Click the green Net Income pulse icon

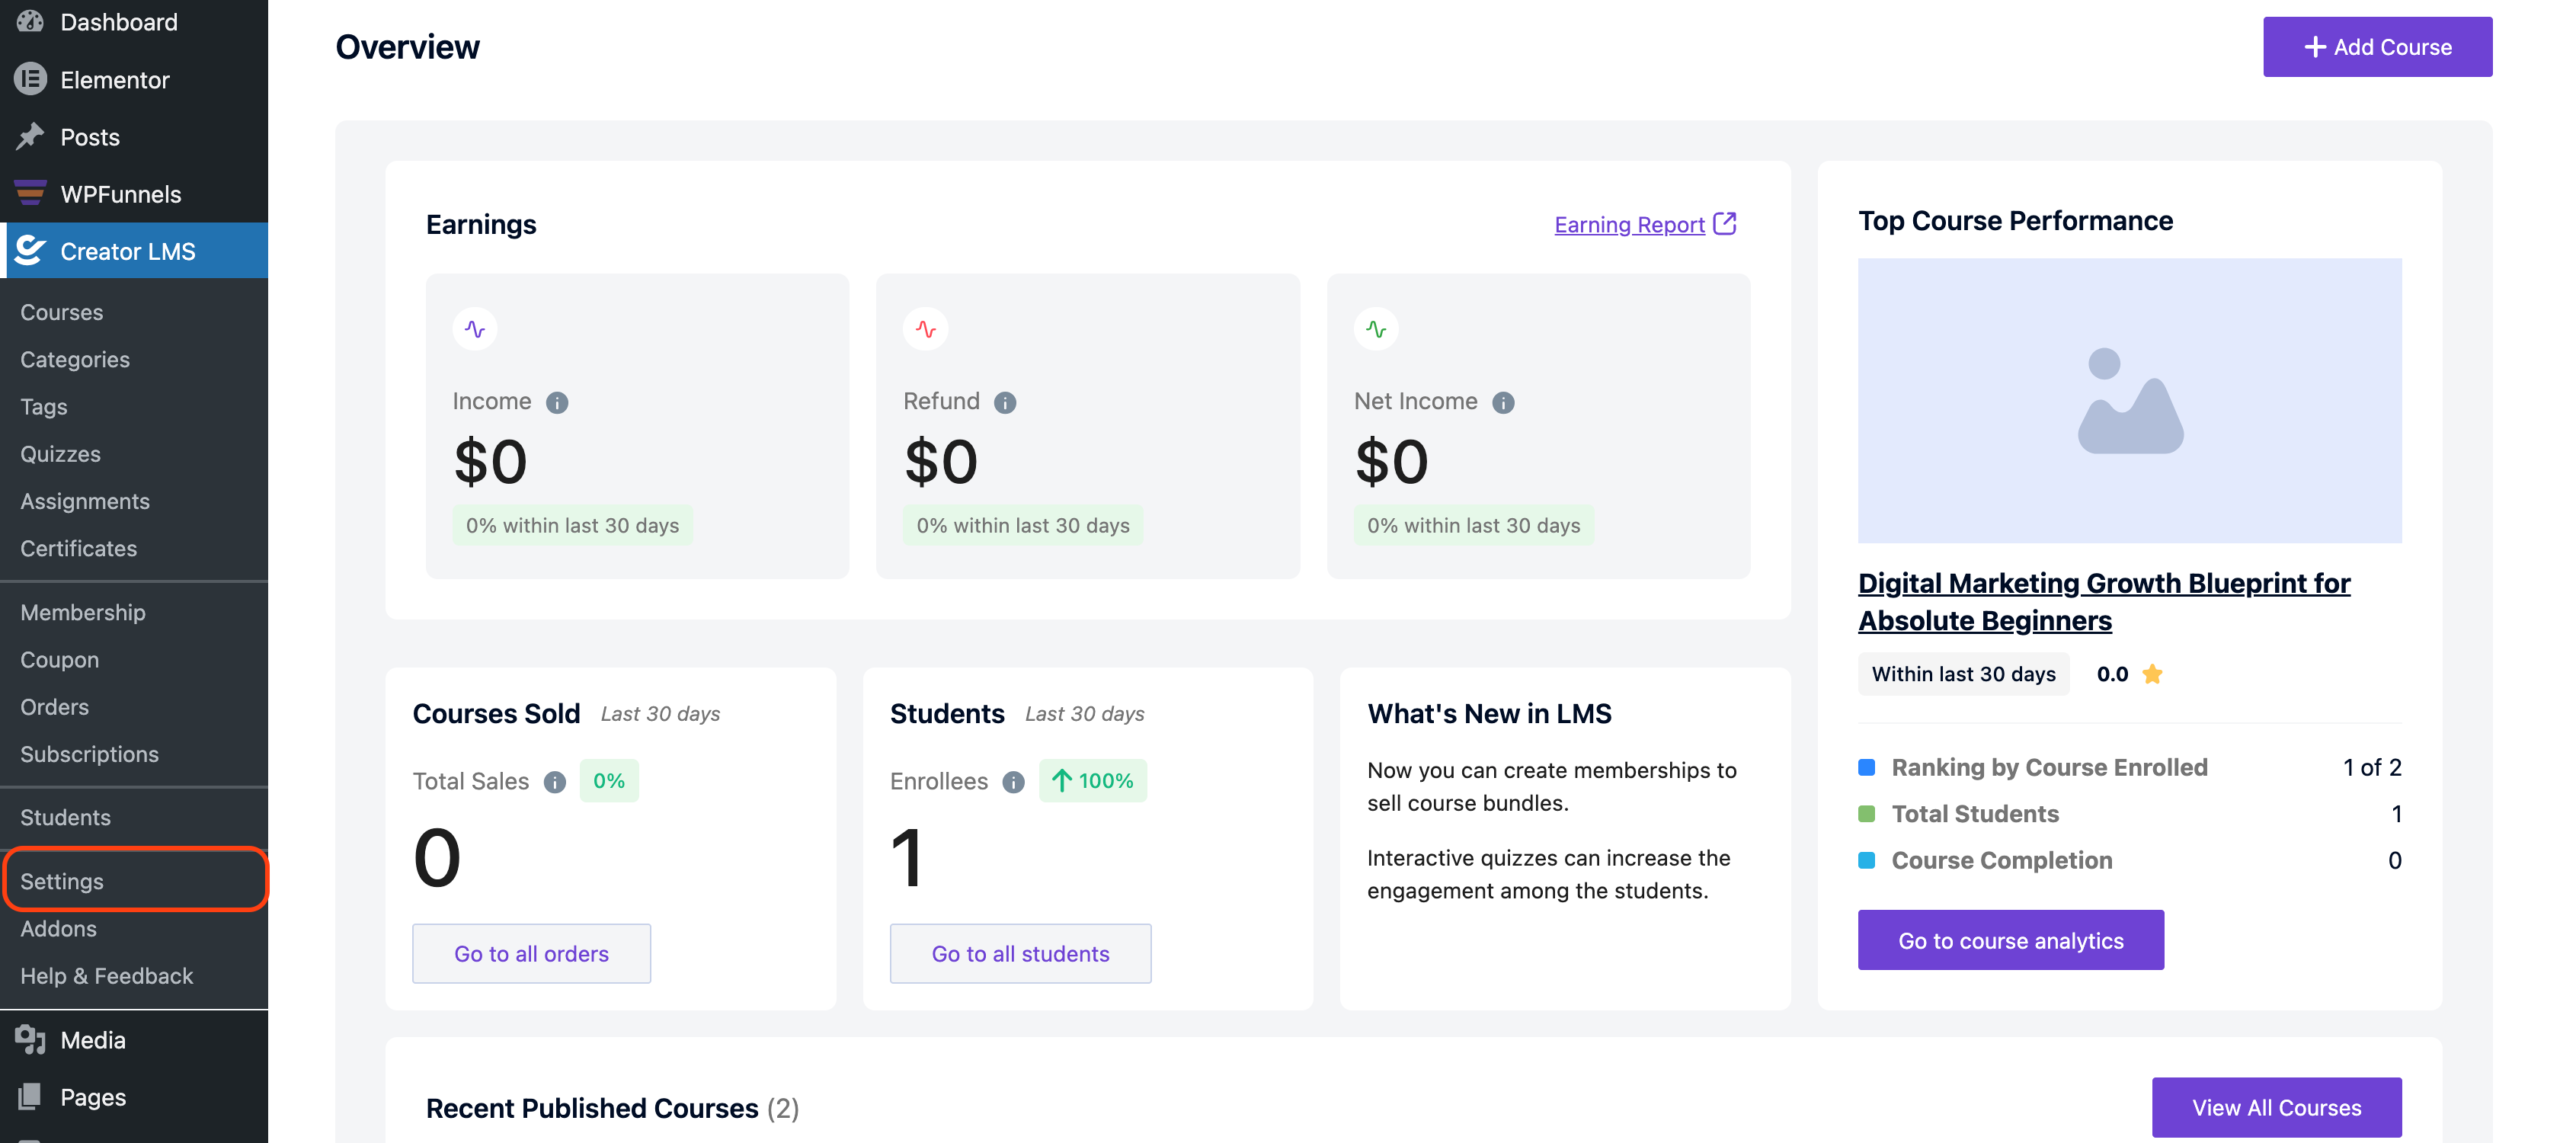(1376, 329)
